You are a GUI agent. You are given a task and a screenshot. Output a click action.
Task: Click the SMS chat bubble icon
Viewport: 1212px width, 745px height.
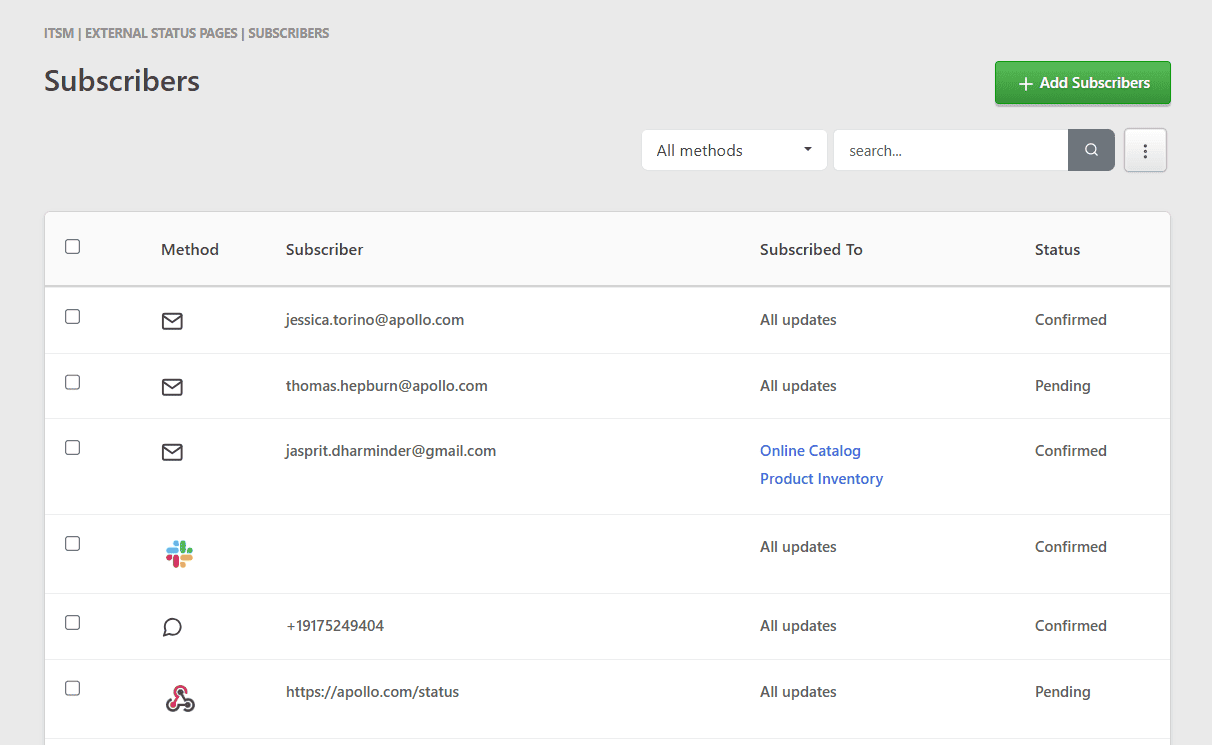[172, 627]
